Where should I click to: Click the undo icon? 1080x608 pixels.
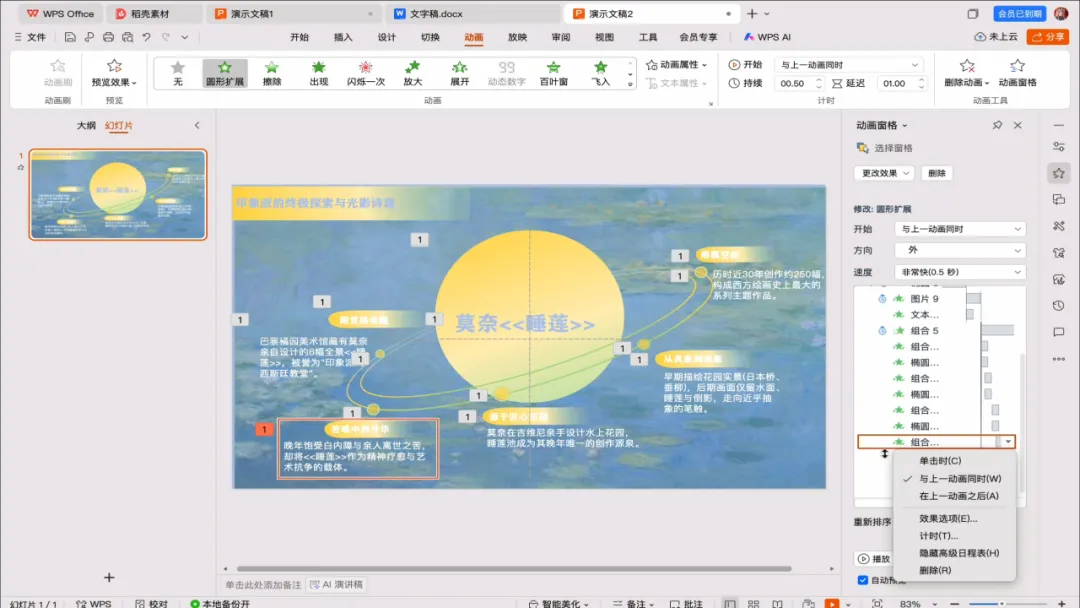coord(147,37)
